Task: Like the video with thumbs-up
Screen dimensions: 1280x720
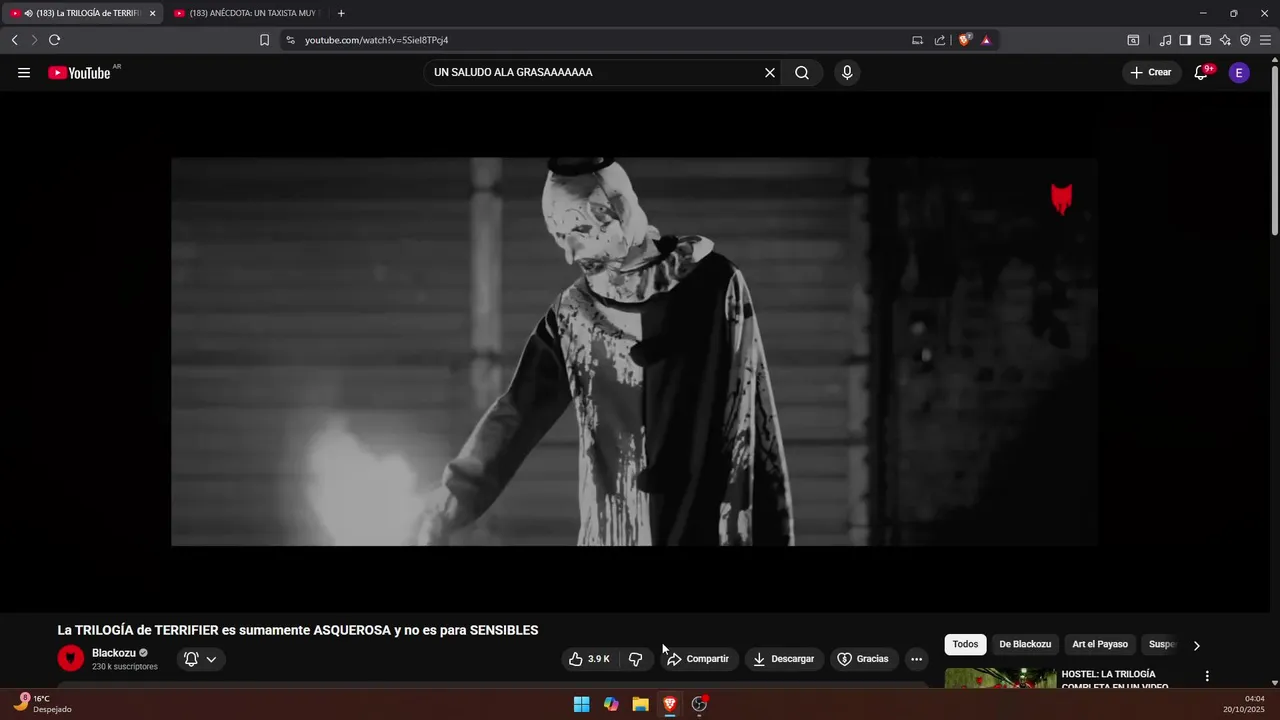Action: [x=589, y=659]
